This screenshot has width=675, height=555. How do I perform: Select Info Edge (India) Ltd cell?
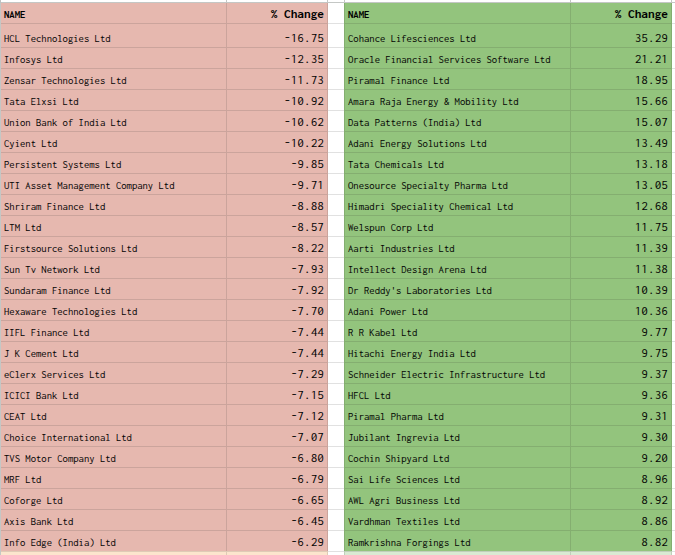[113, 543]
